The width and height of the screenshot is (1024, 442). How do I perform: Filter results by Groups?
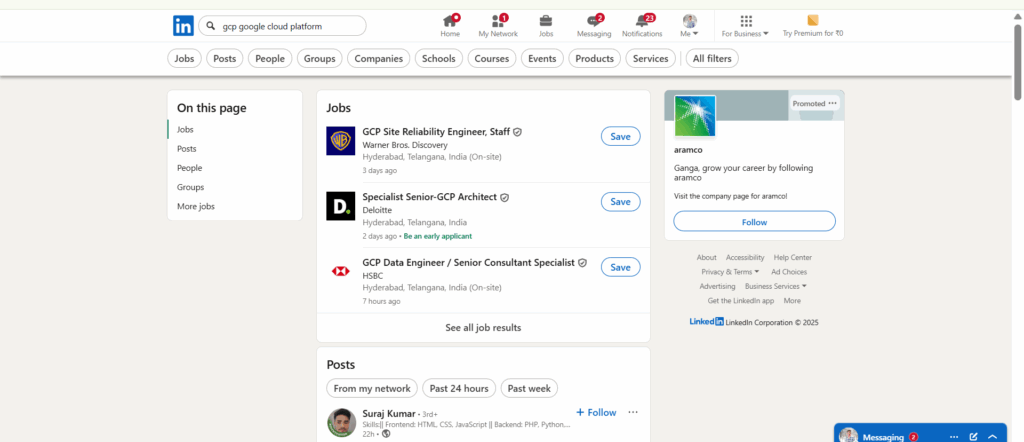tap(319, 59)
